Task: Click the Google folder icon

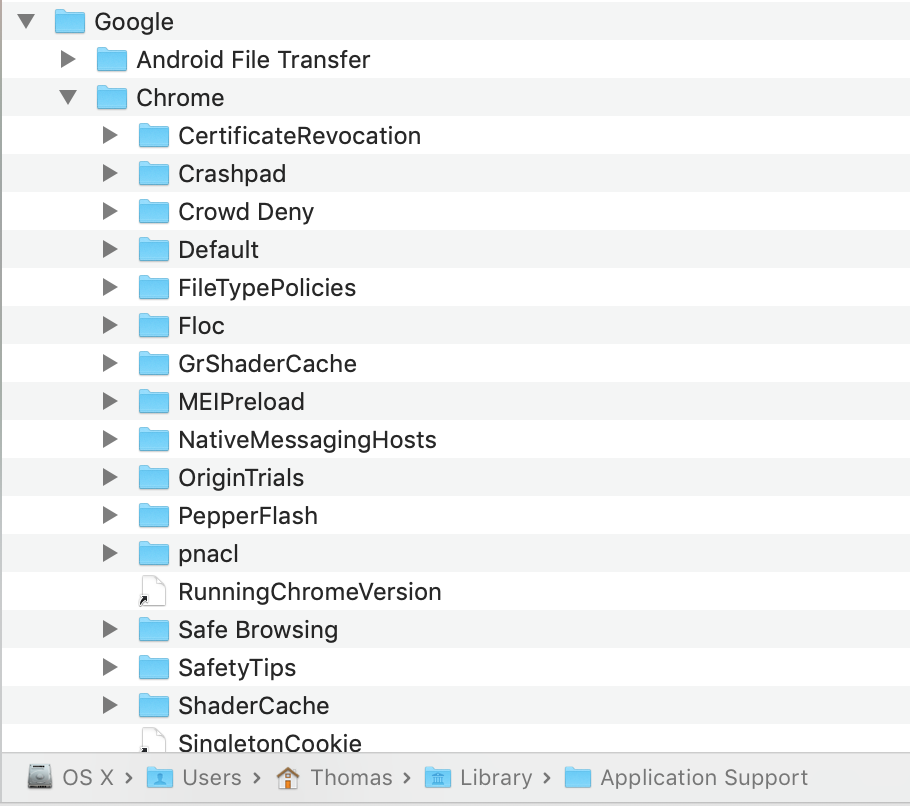Action: click(x=70, y=21)
